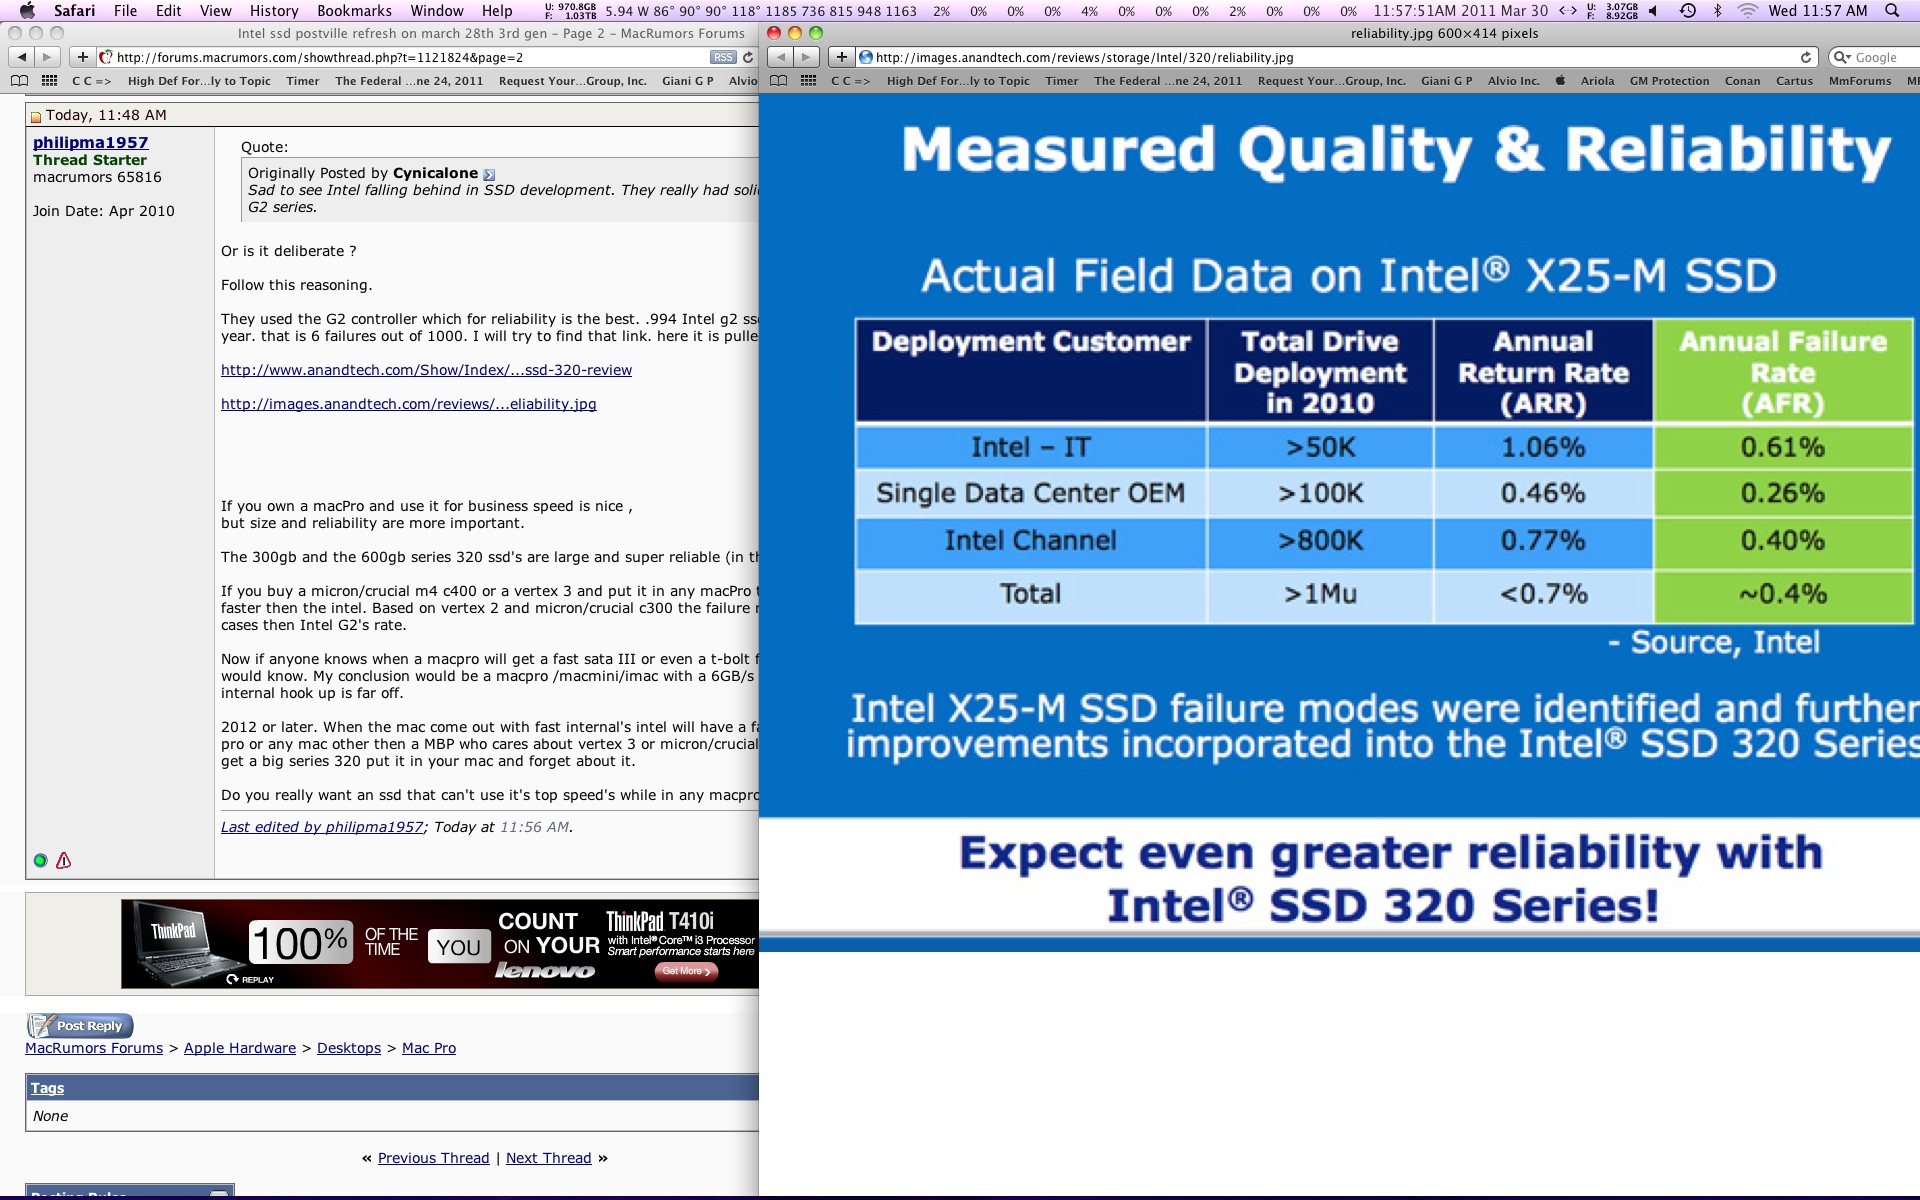Image resolution: width=1920 pixels, height=1200 pixels.
Task: Open Google search dropdown magnifier
Action: pos(1840,57)
